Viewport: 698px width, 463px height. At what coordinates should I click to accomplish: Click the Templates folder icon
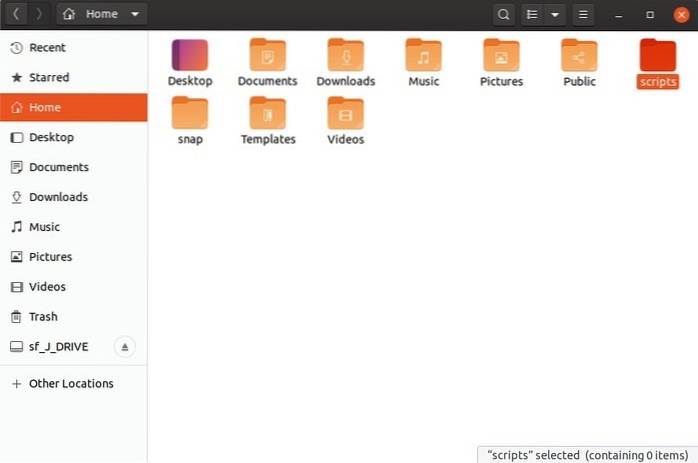click(x=268, y=114)
